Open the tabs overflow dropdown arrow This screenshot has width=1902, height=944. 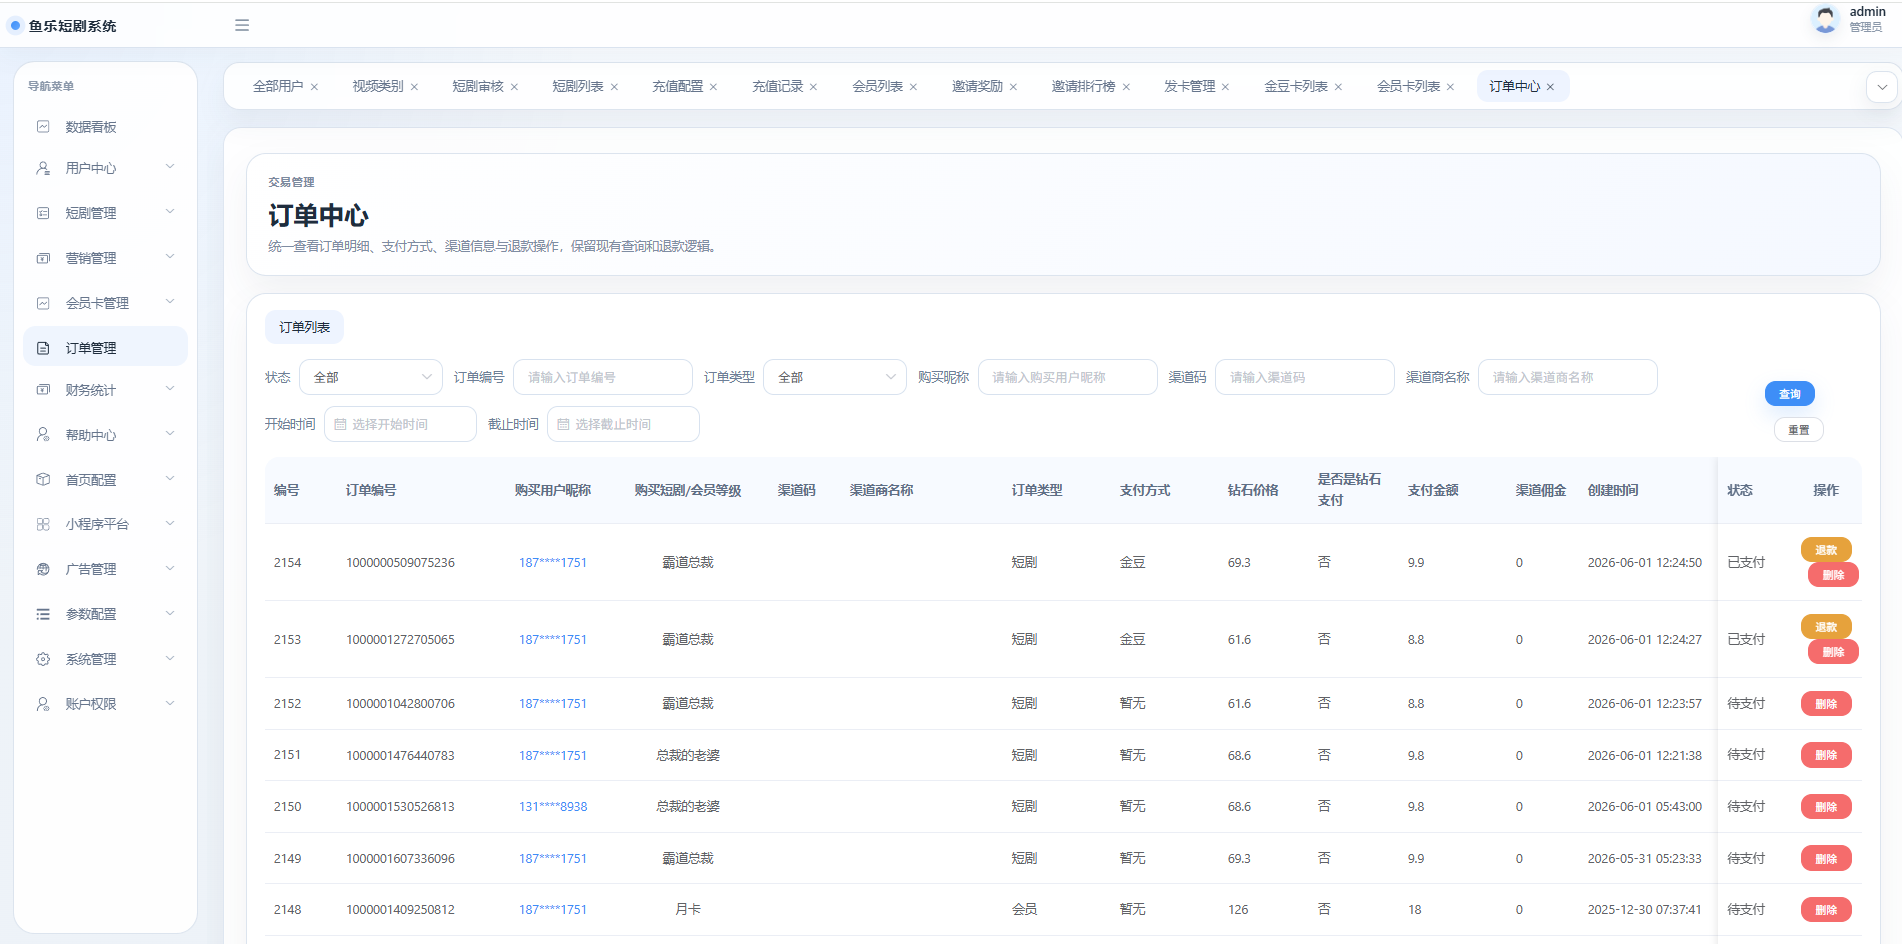point(1882,87)
